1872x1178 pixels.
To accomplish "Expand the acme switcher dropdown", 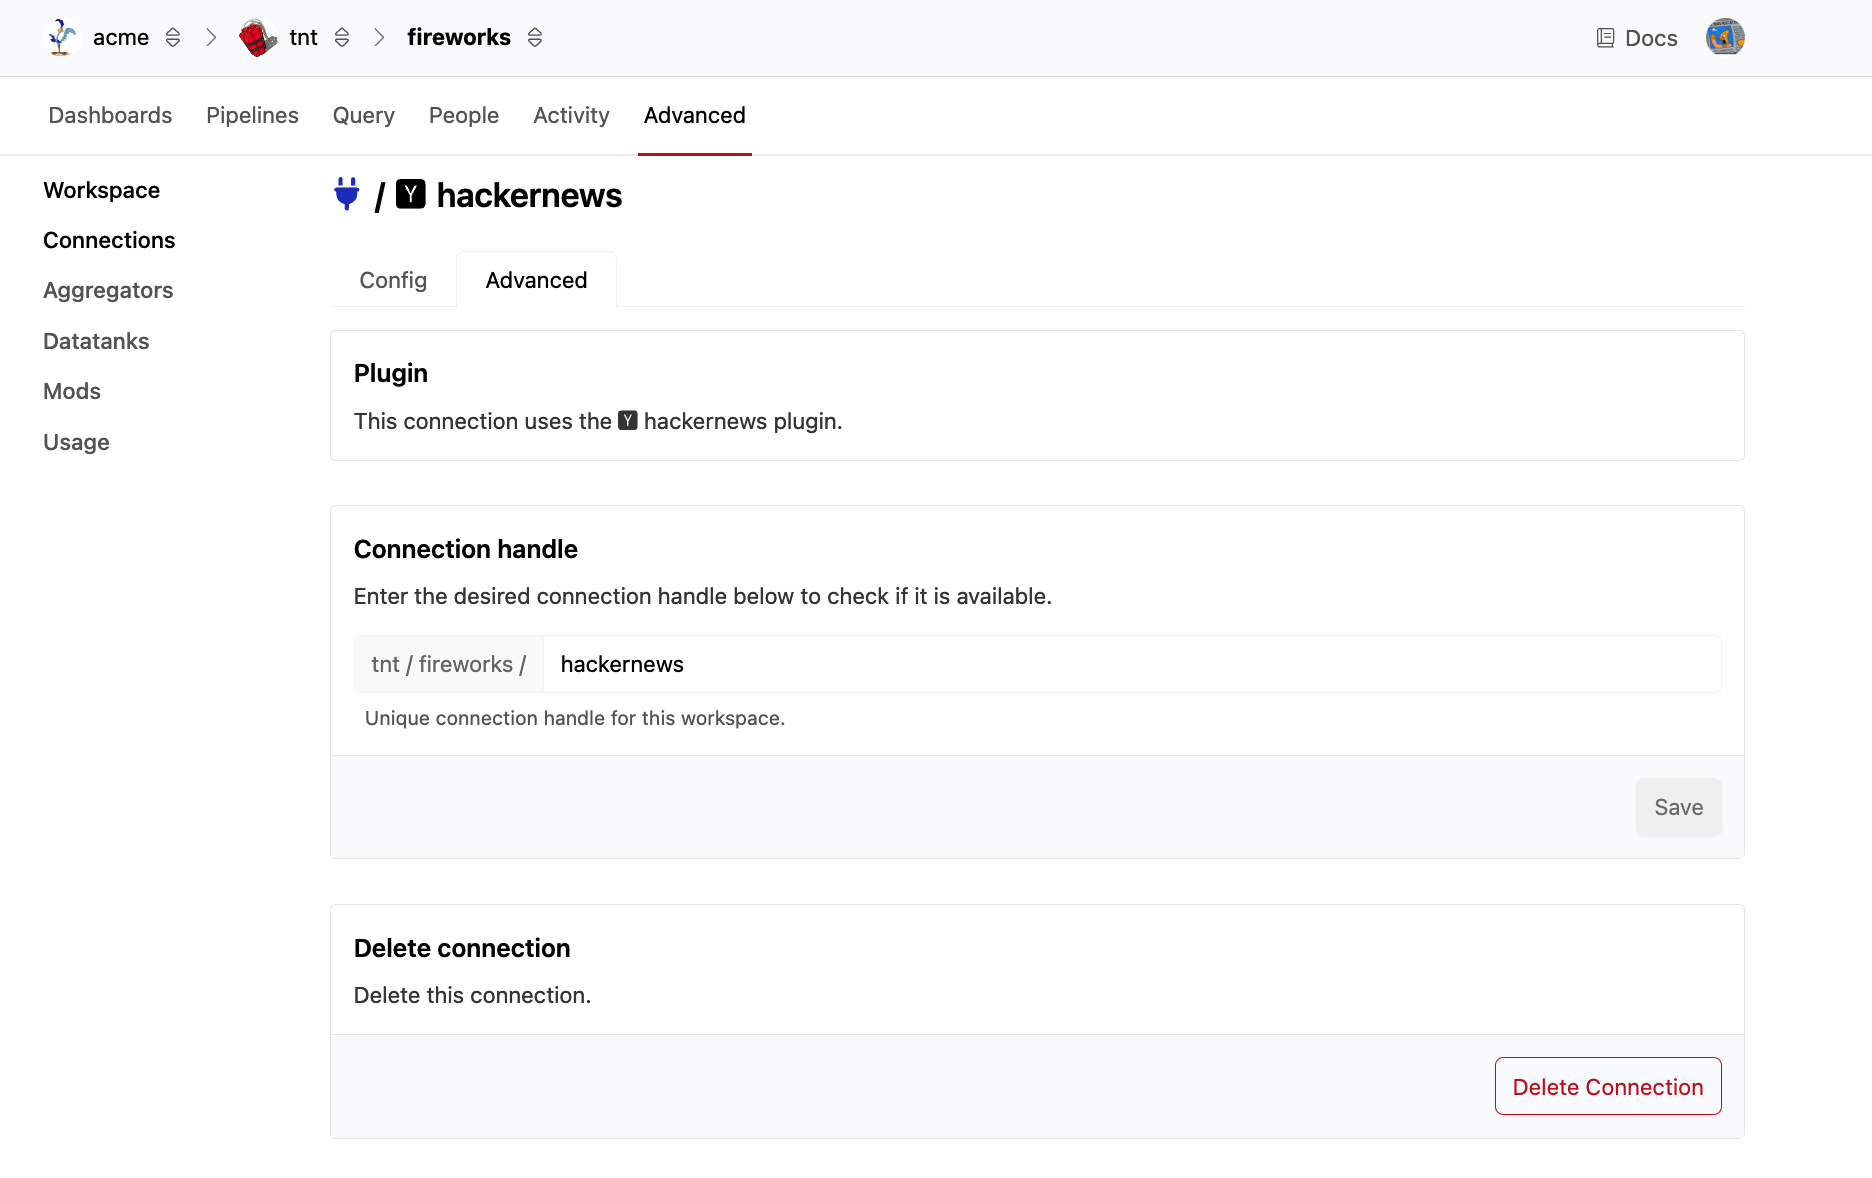I will [x=173, y=38].
